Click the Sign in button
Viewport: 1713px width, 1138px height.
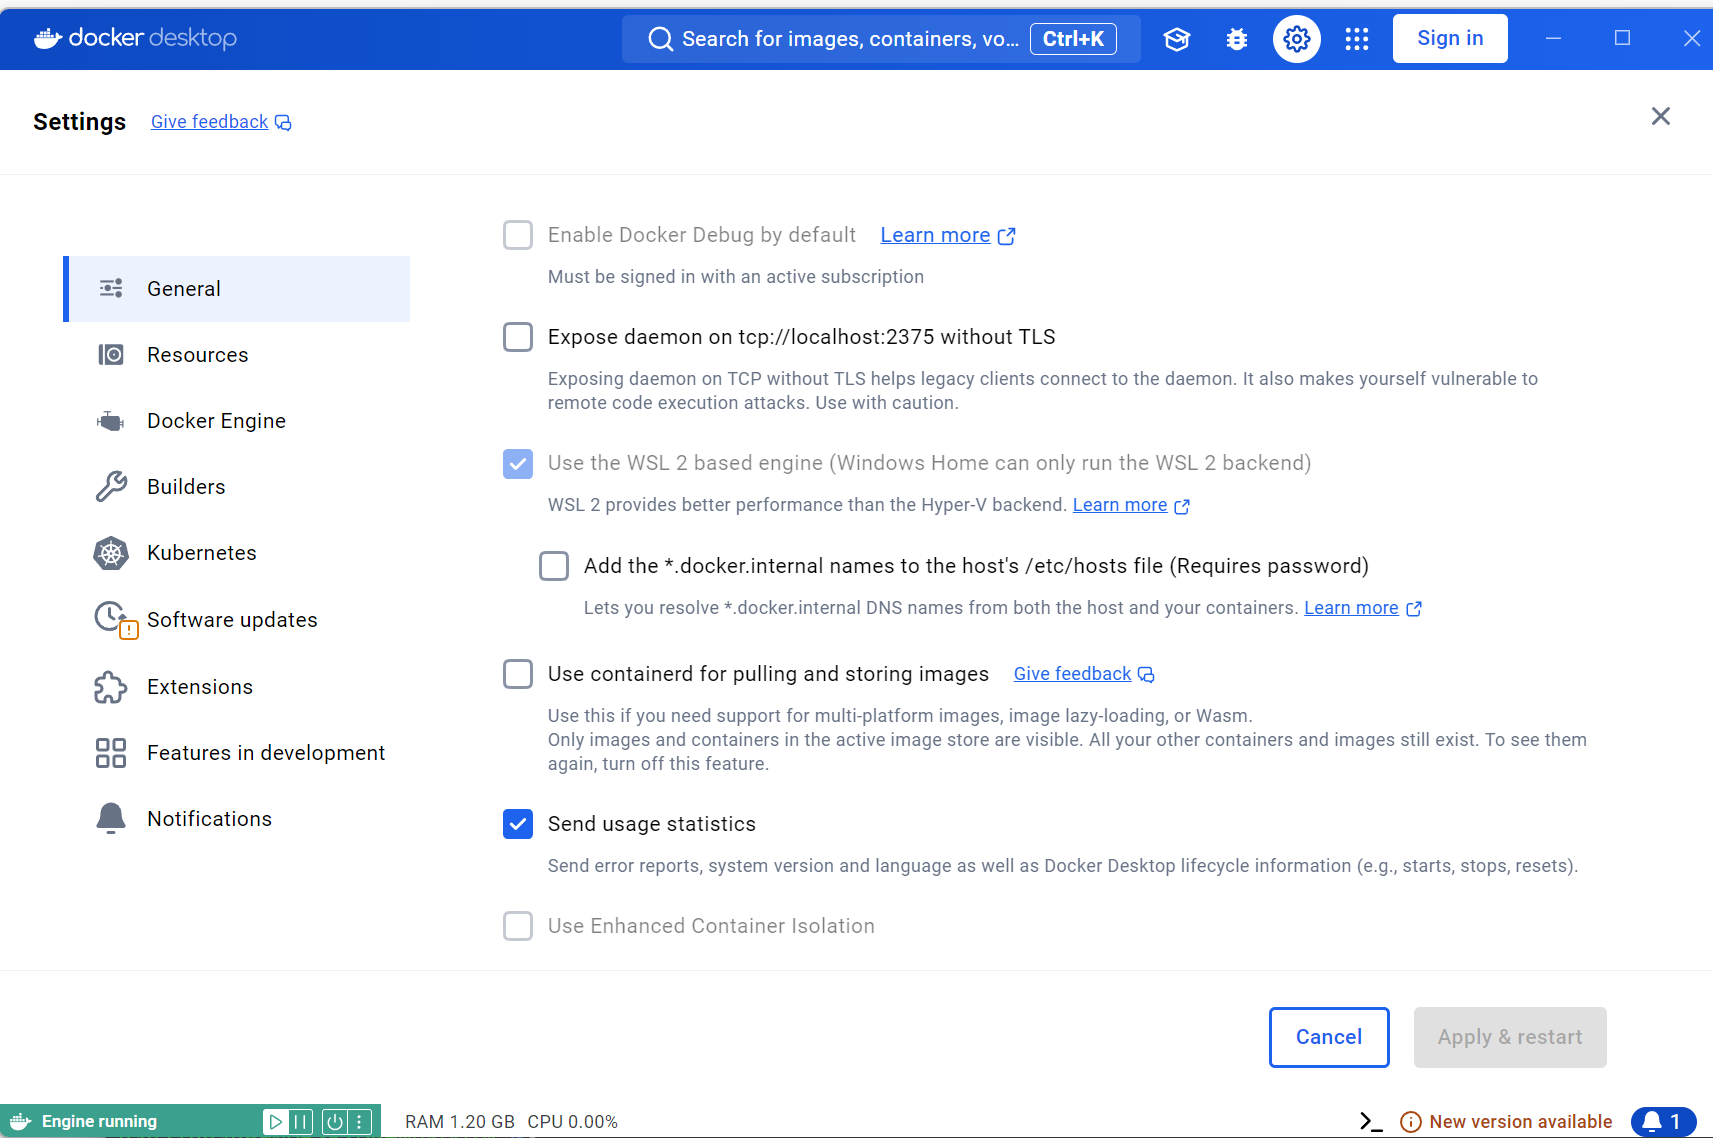pos(1450,38)
